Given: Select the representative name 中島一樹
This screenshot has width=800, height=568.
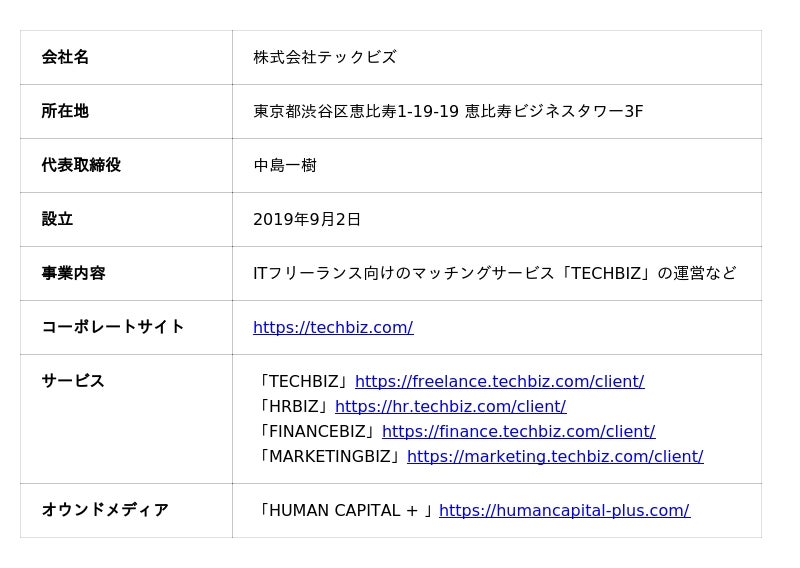Looking at the screenshot, I should (285, 166).
